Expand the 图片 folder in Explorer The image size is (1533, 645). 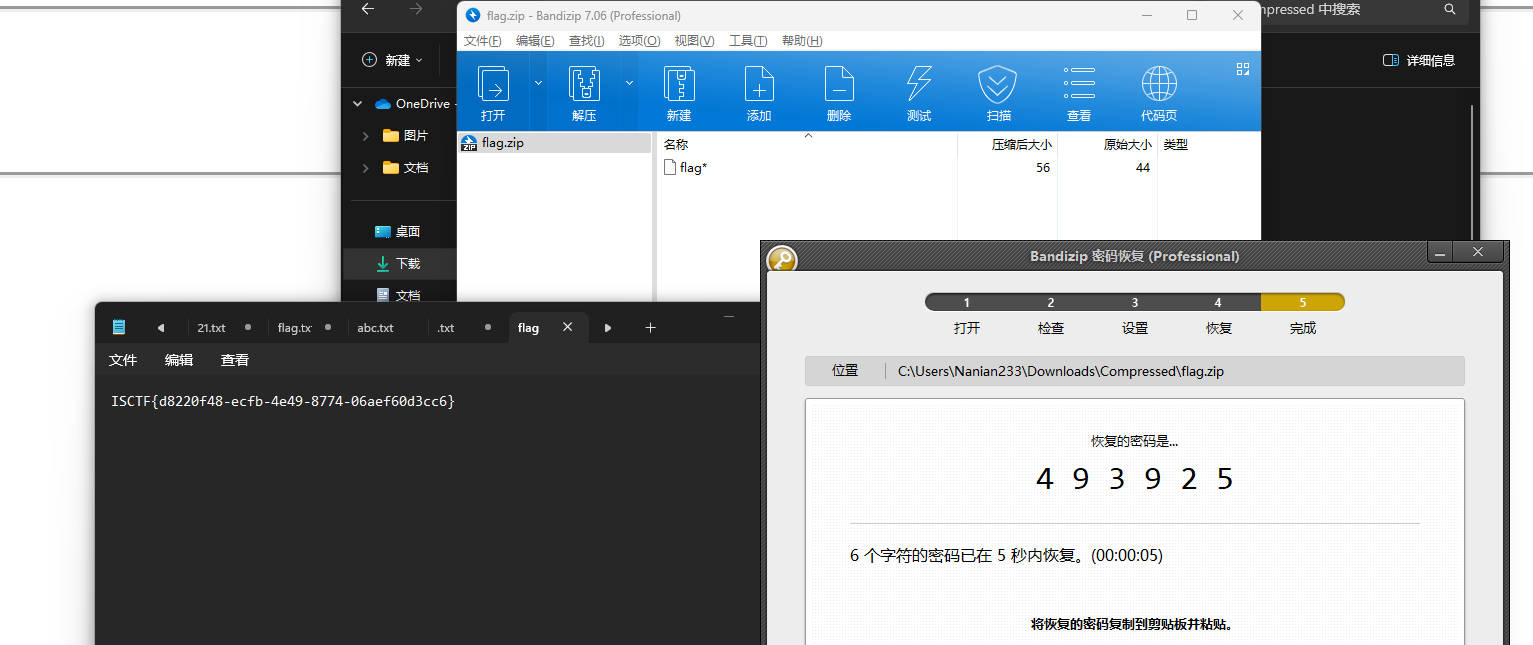(366, 135)
